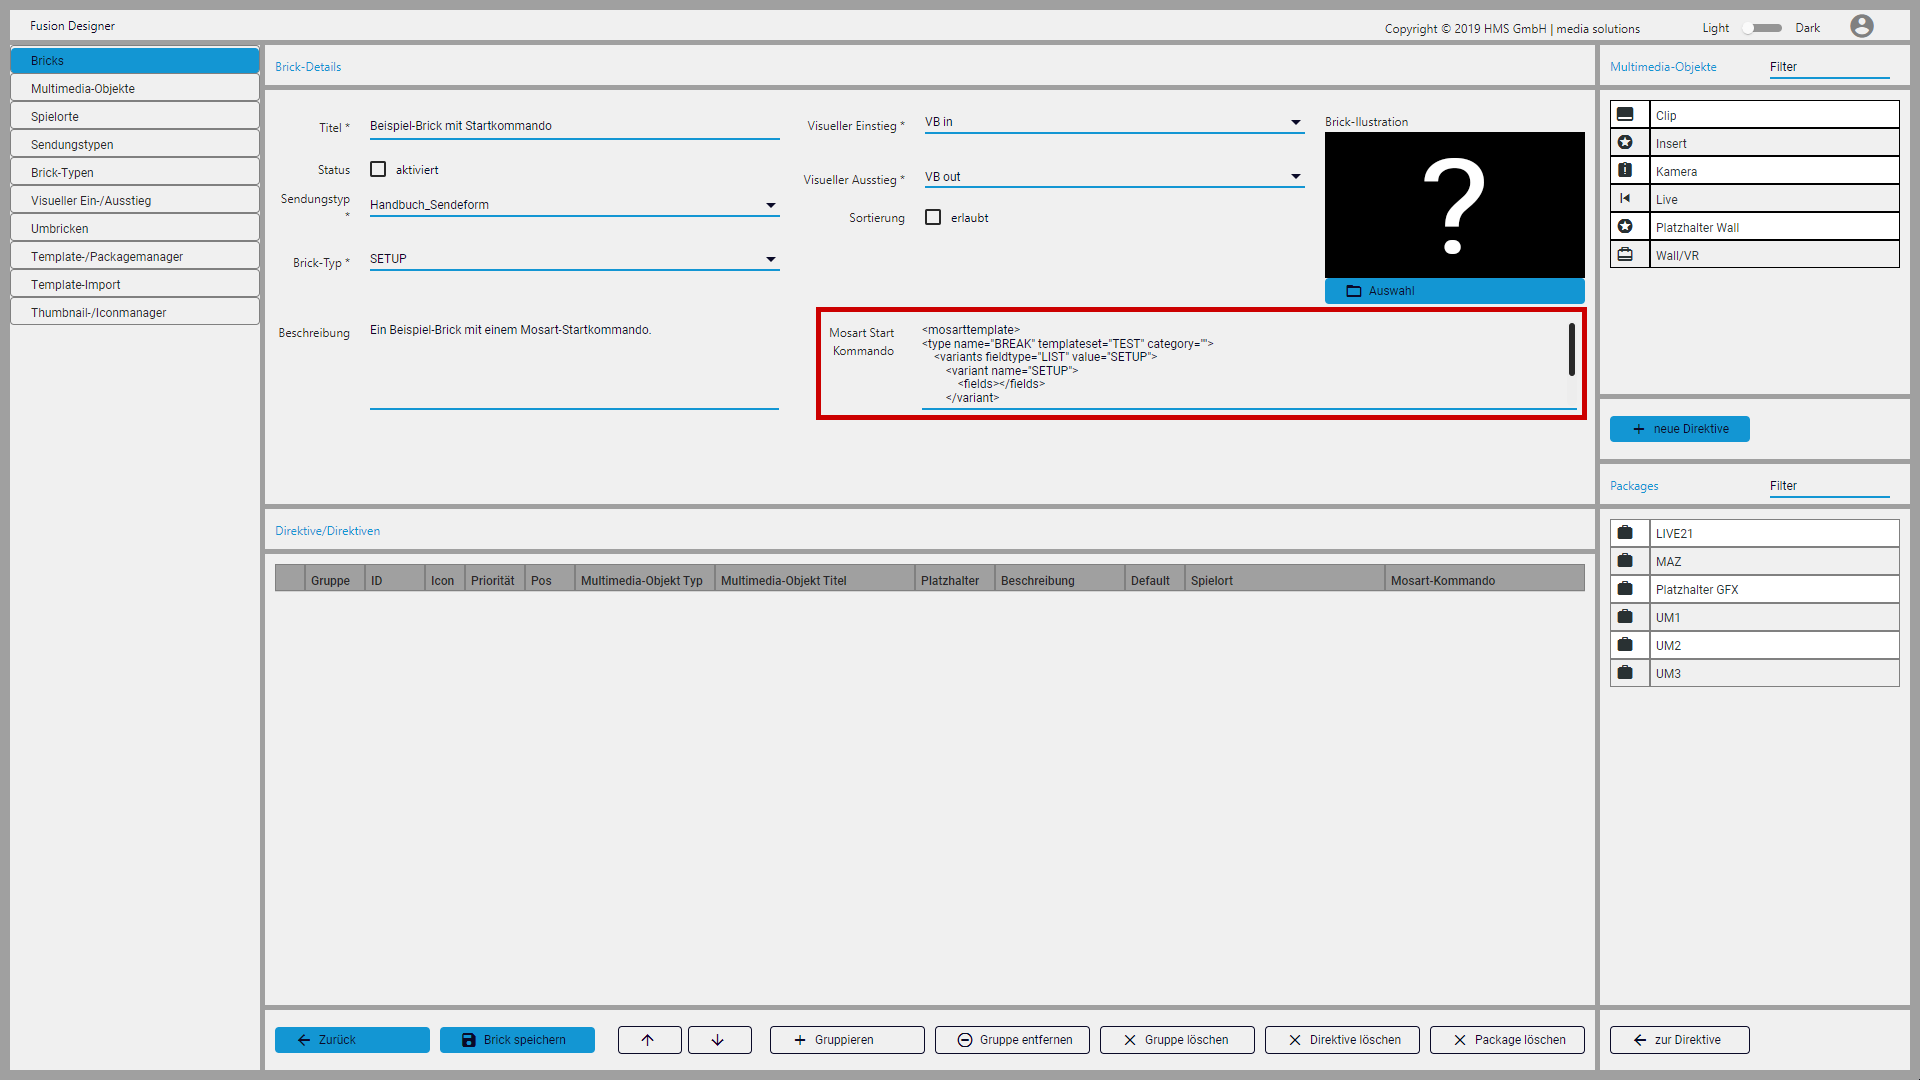Enable the aktiviert status checkbox

coord(378,170)
